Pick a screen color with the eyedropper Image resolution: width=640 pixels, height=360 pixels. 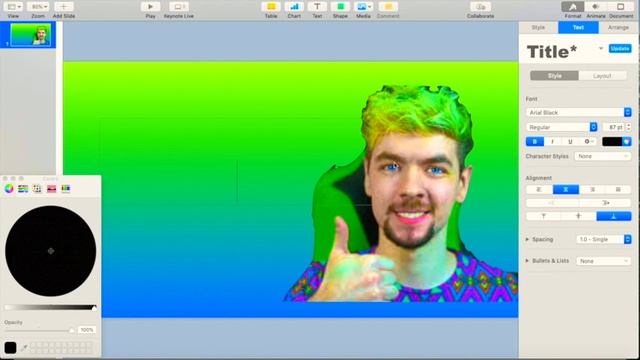pyautogui.click(x=24, y=348)
